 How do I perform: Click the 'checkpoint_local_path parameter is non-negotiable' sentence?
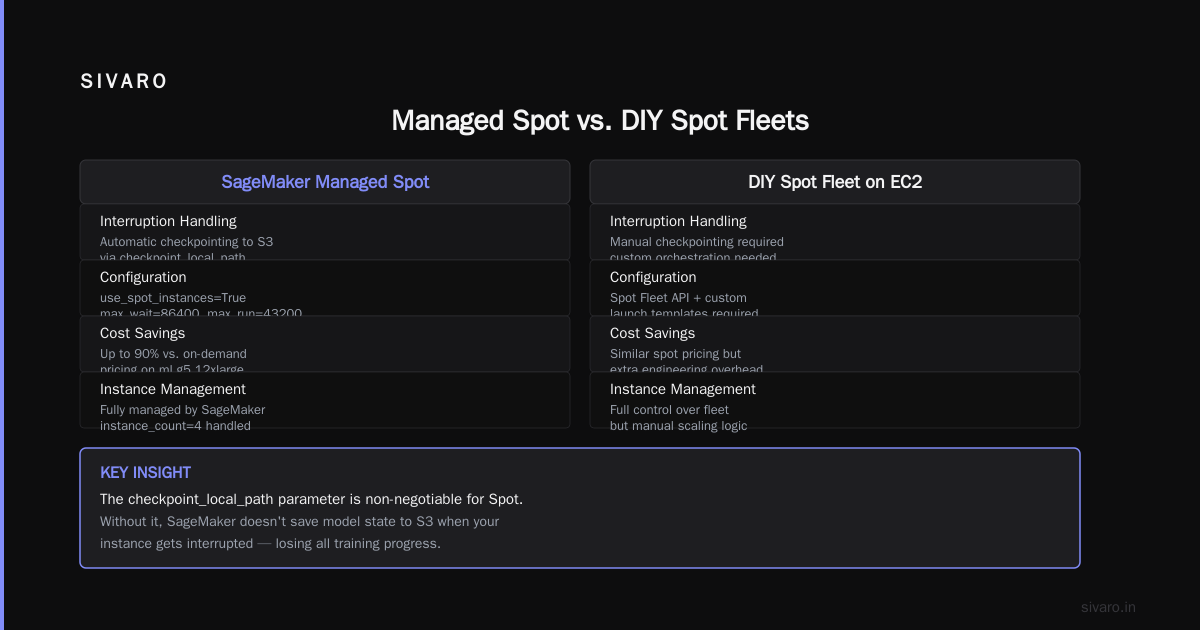(311, 499)
